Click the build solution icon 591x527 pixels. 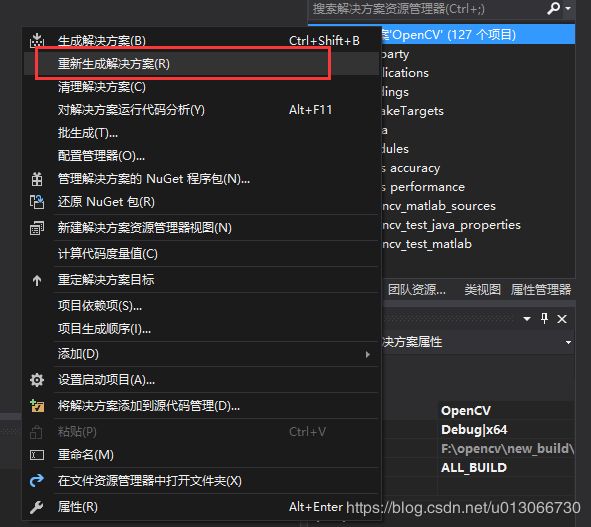(37, 40)
